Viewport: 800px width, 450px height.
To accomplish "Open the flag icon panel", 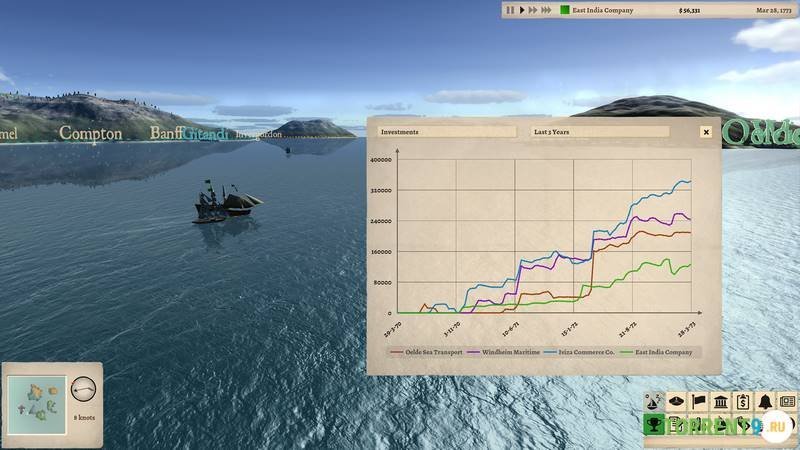I will tap(697, 402).
